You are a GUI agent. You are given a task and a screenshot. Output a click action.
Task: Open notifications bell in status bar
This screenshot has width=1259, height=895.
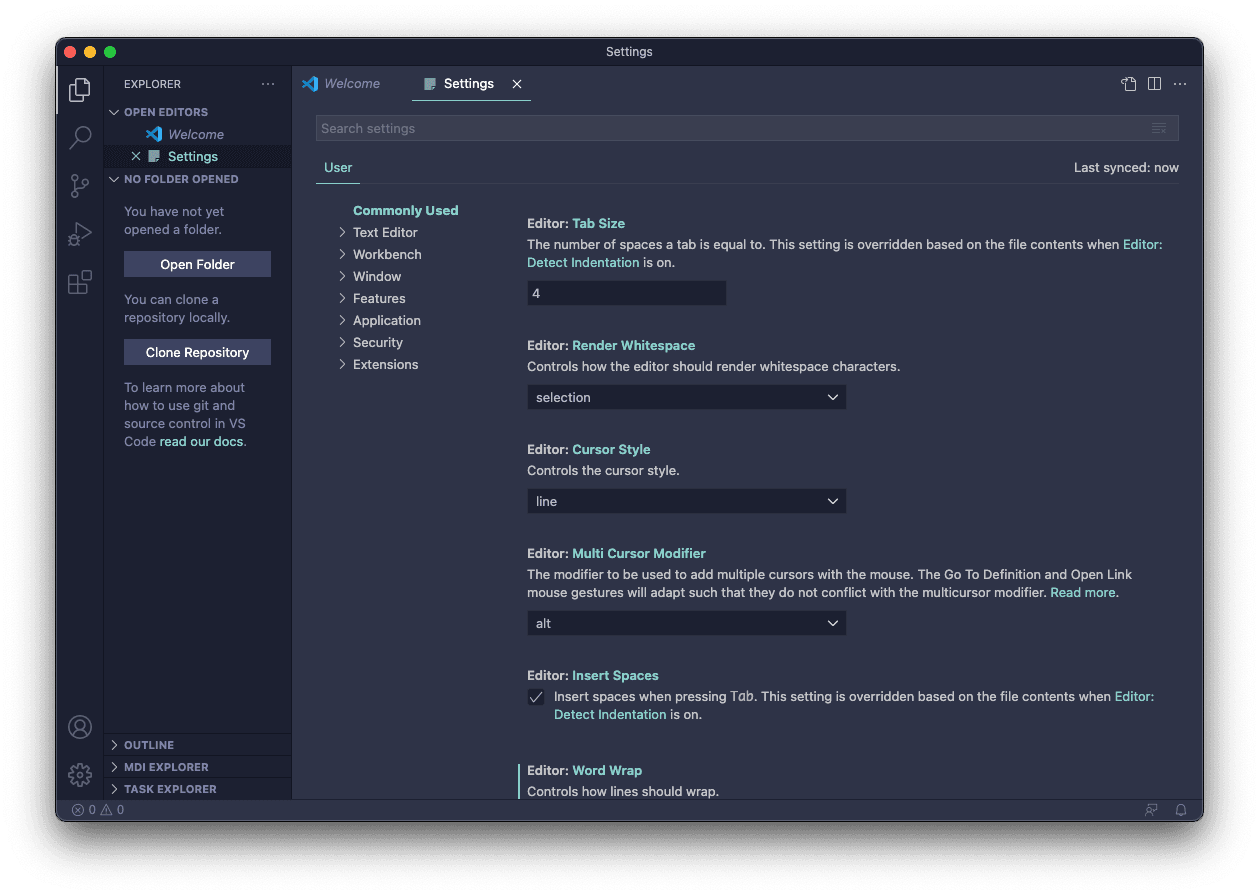point(1181,810)
